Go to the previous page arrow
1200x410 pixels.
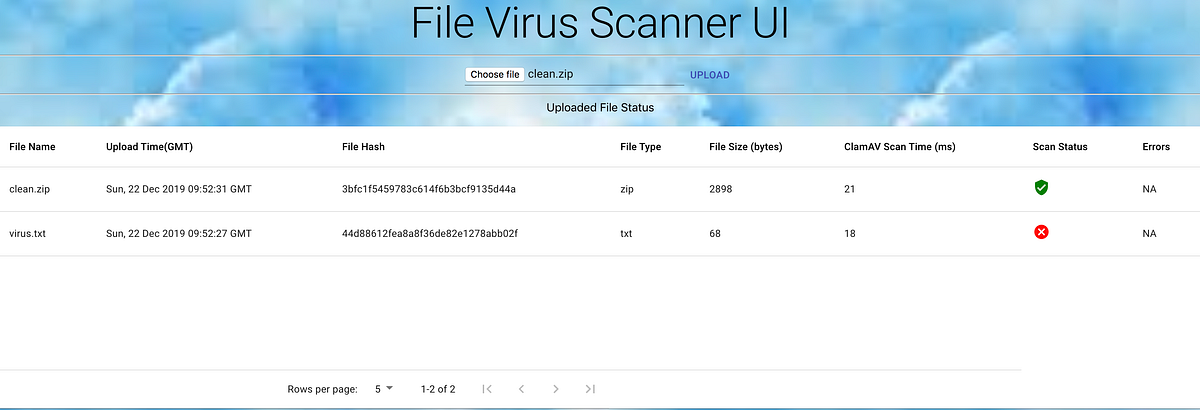pos(521,389)
